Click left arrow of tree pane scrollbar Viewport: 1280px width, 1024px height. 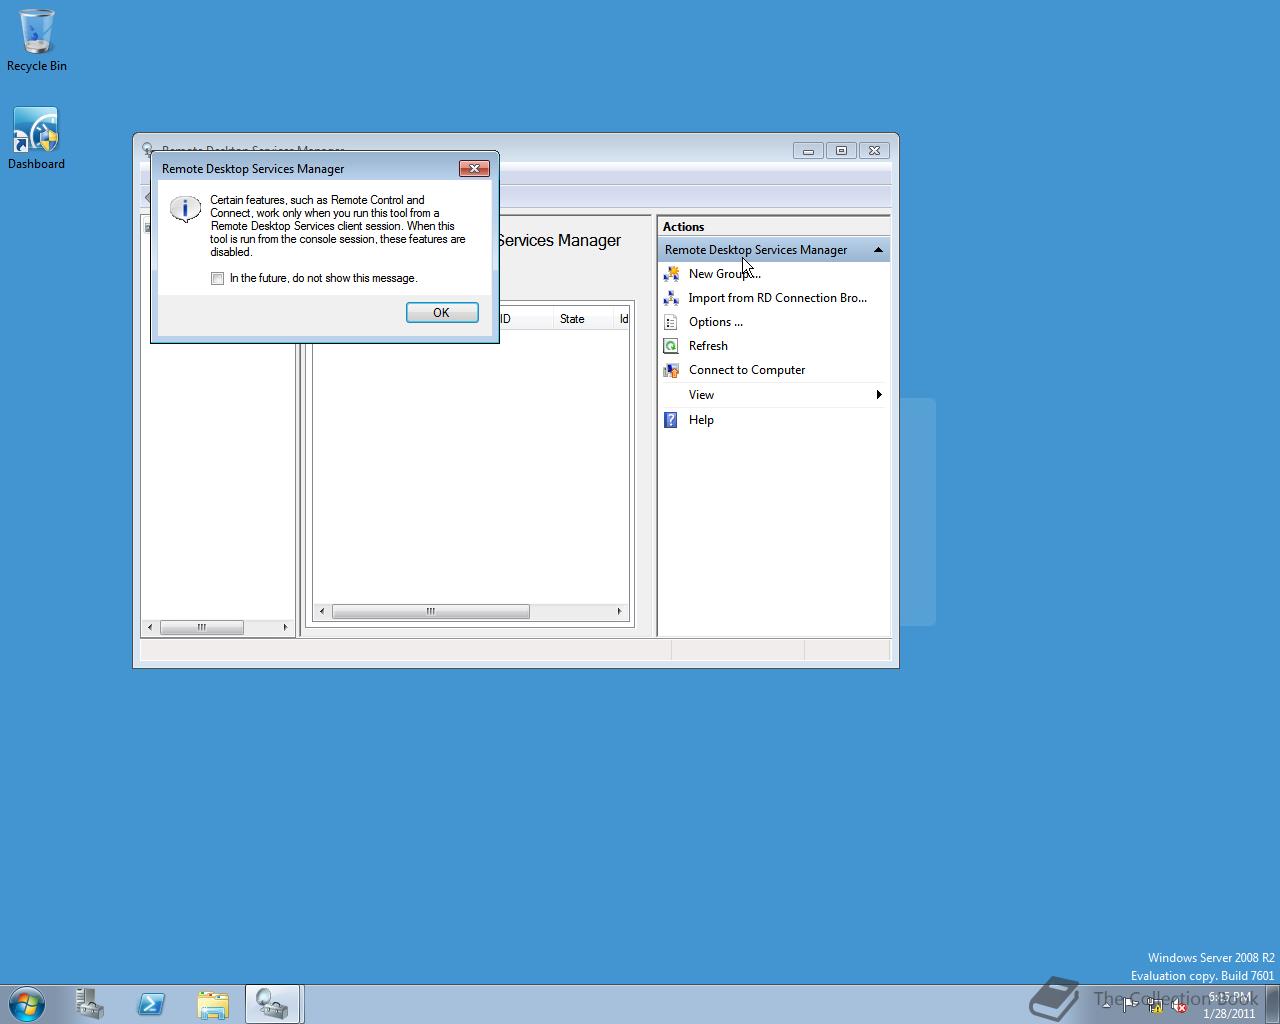coord(150,628)
